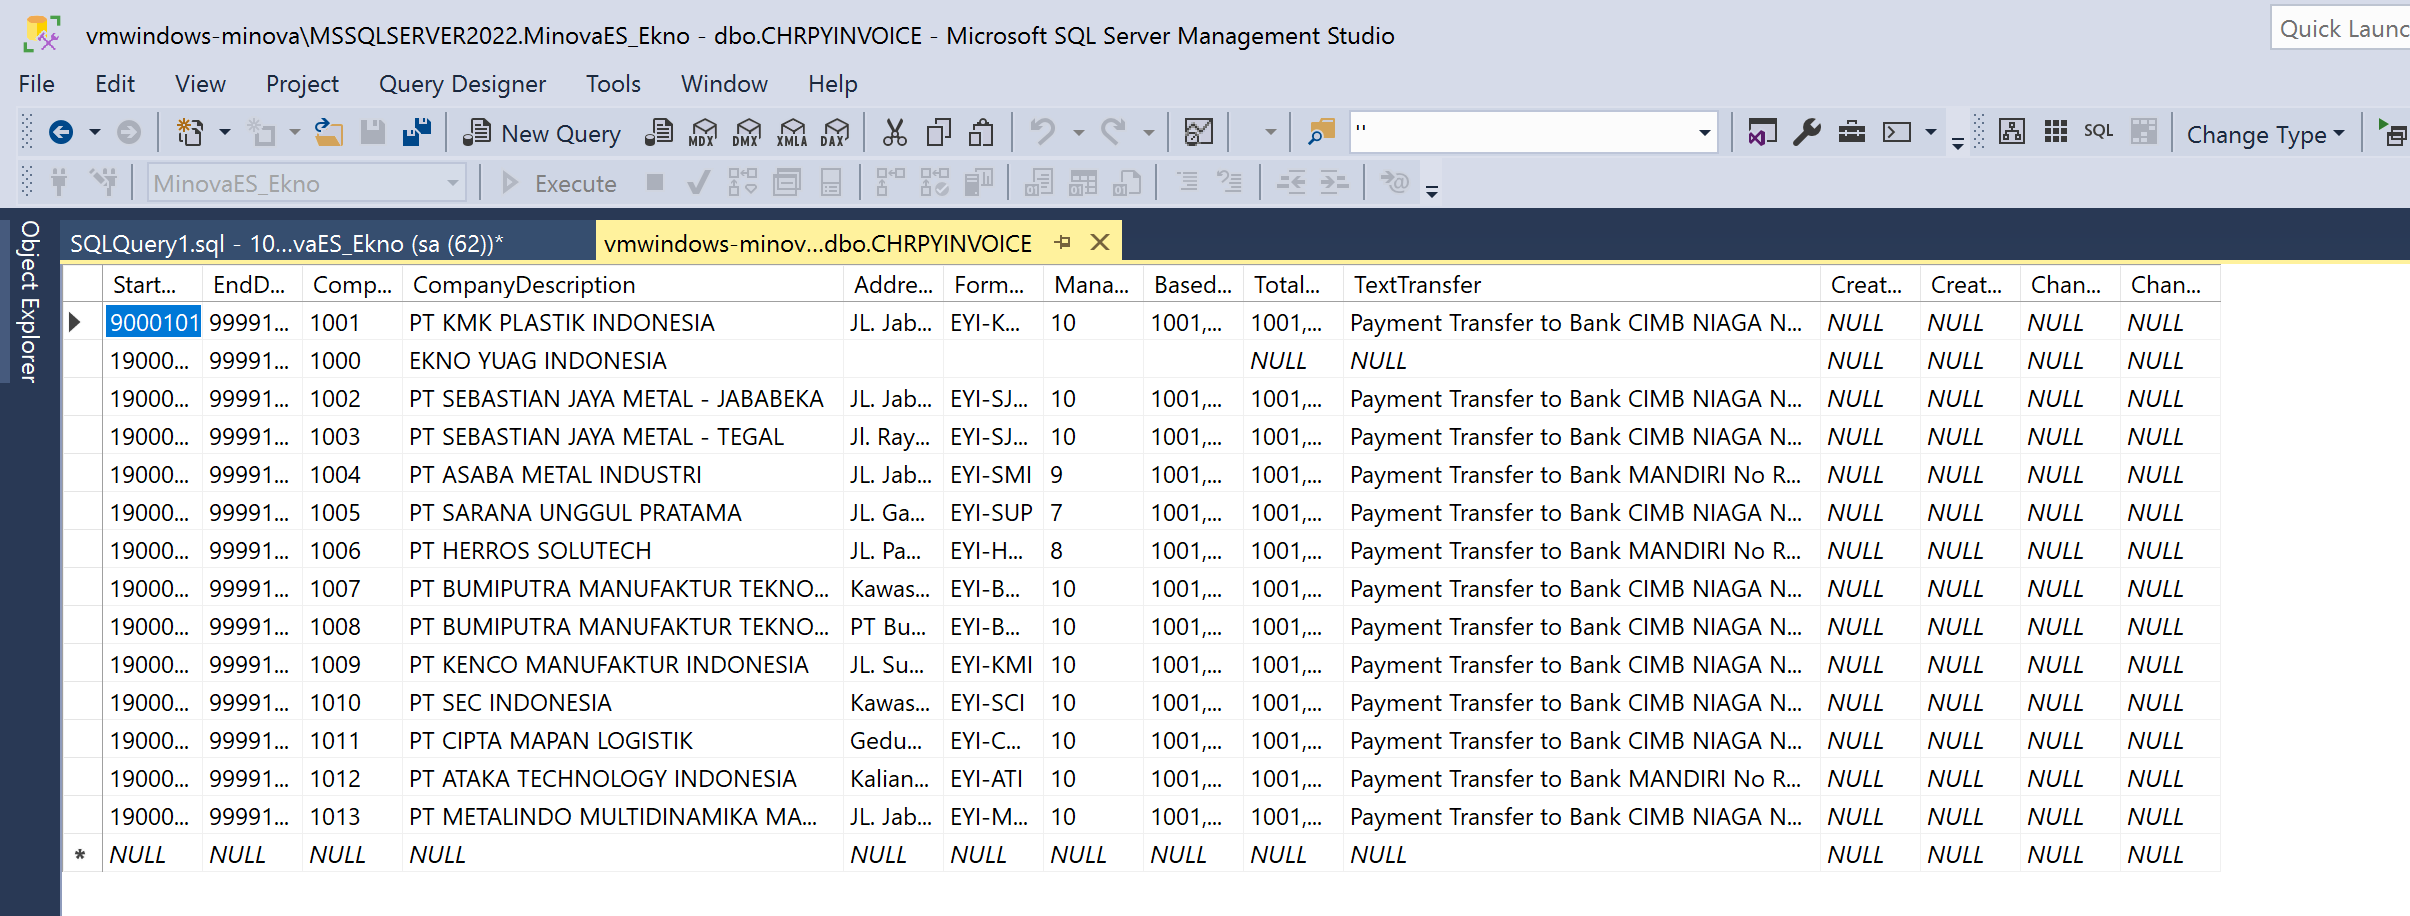Click inside the Find text field

1522,132
